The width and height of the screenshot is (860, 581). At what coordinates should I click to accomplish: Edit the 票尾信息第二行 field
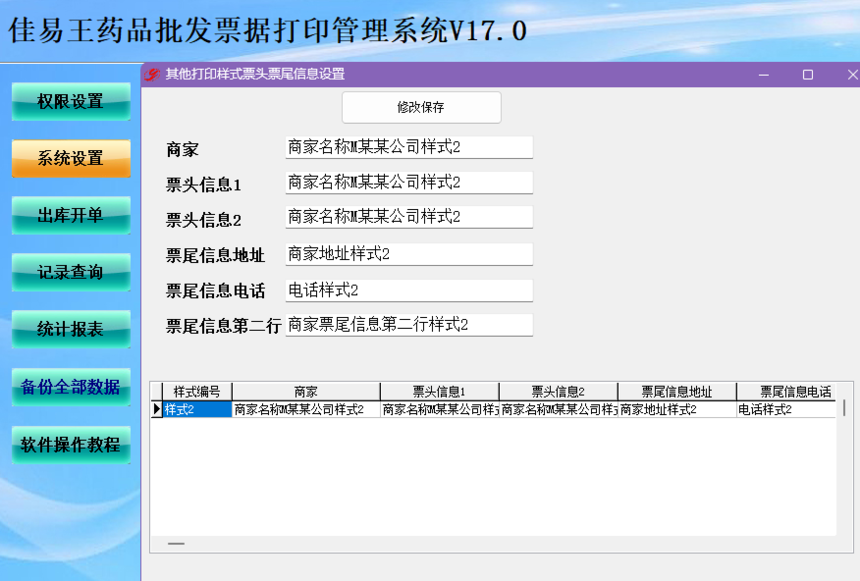[409, 325]
